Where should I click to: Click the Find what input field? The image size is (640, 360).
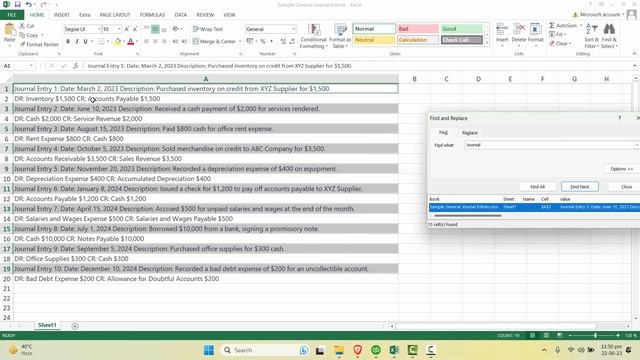549,145
